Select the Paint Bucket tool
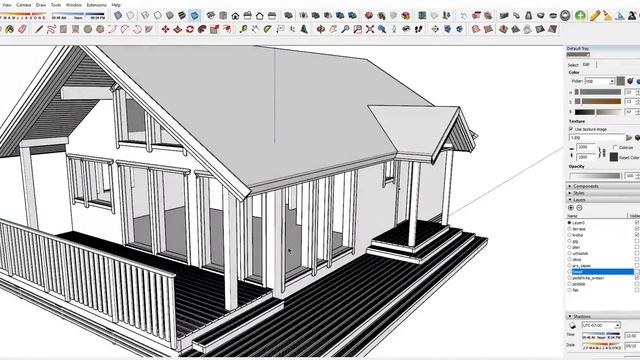The image size is (640, 360). click(x=9, y=29)
